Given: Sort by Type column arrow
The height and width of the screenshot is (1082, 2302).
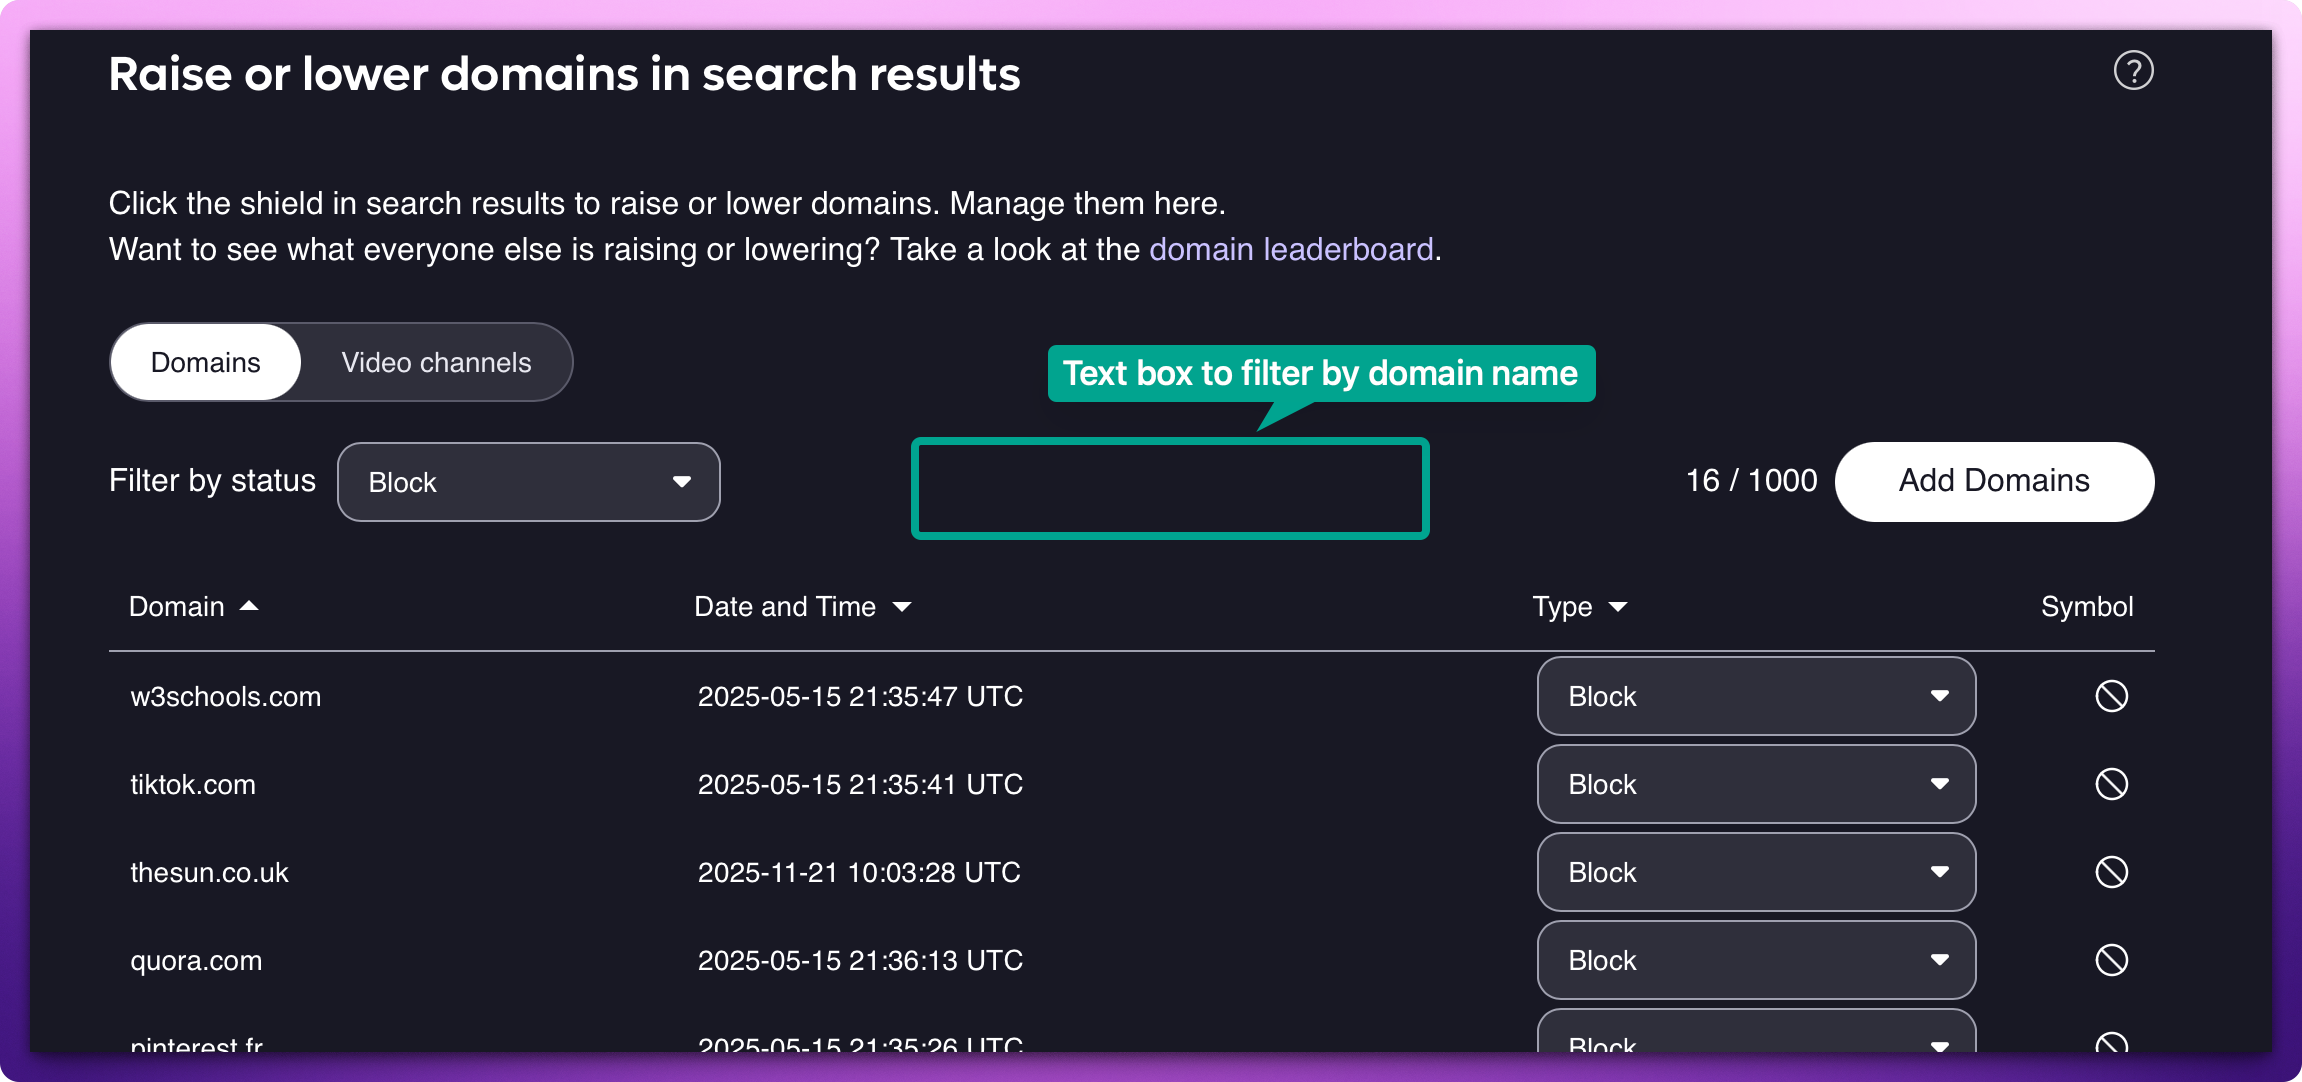Looking at the screenshot, I should click(x=1618, y=607).
